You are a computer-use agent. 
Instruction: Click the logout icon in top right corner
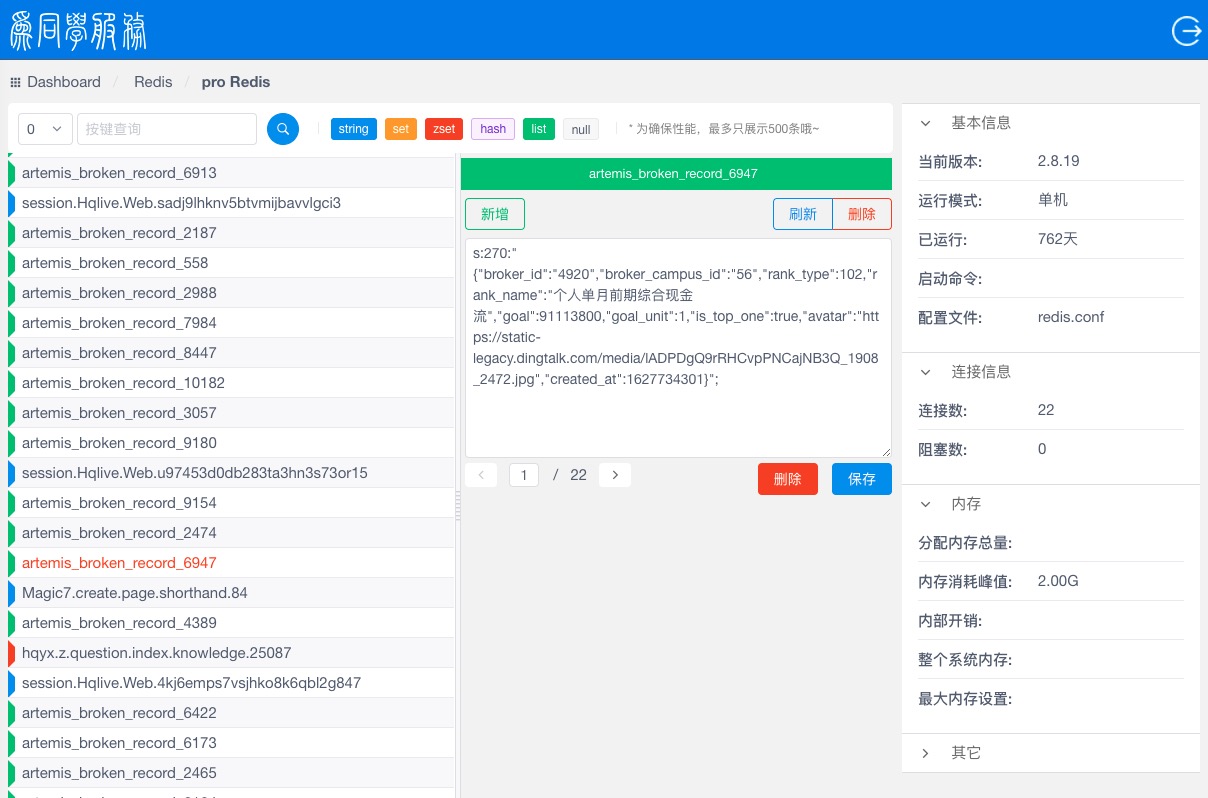click(1186, 30)
